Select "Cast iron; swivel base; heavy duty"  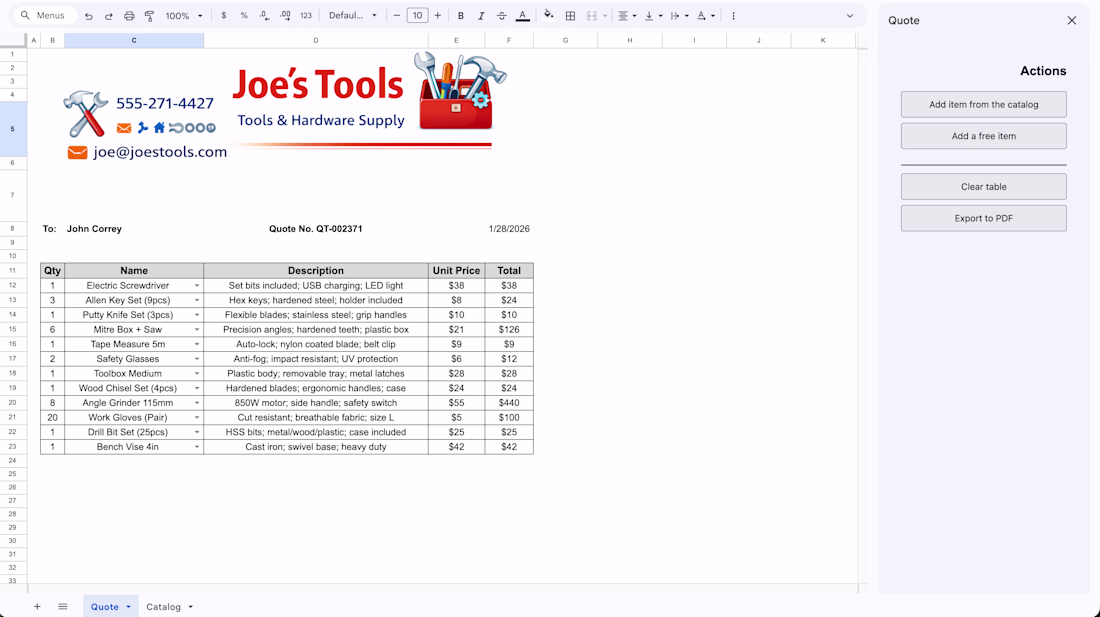click(x=316, y=447)
